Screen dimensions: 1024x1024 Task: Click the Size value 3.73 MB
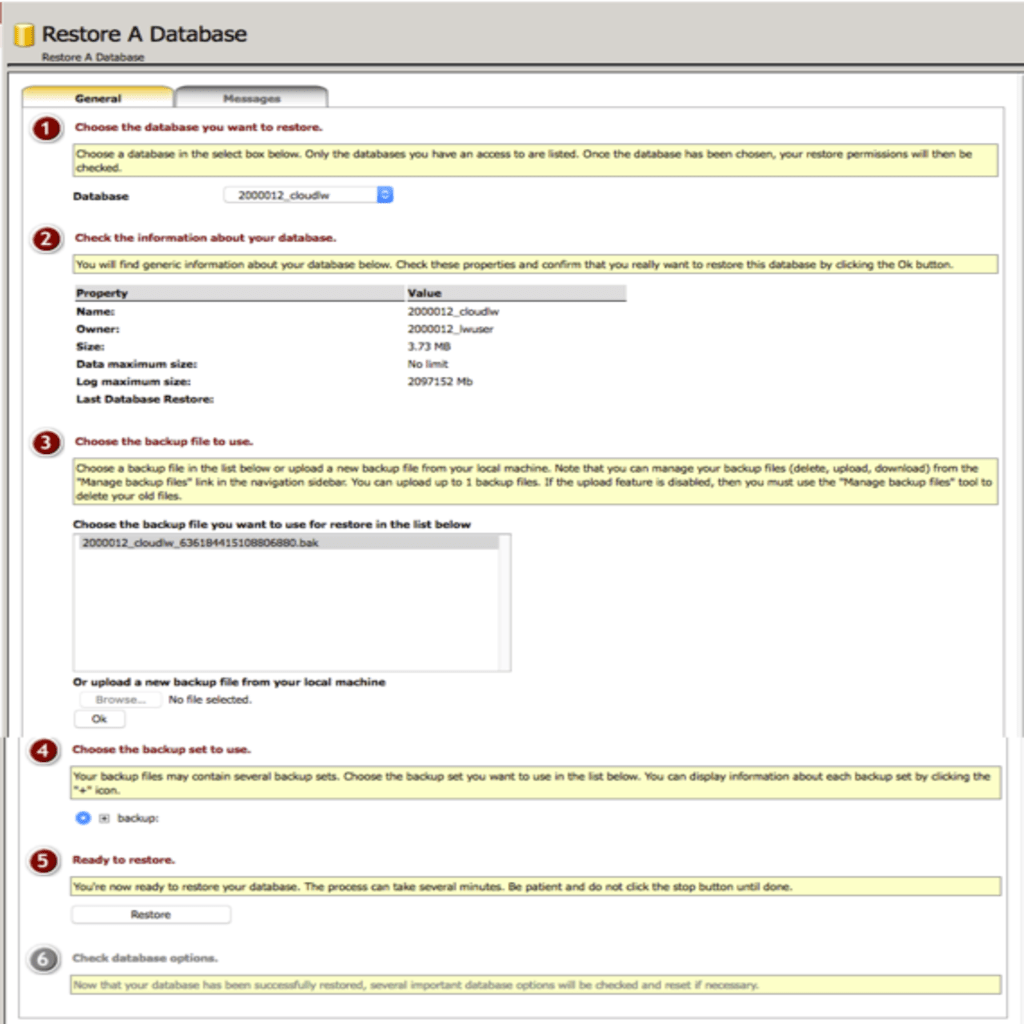(x=429, y=347)
